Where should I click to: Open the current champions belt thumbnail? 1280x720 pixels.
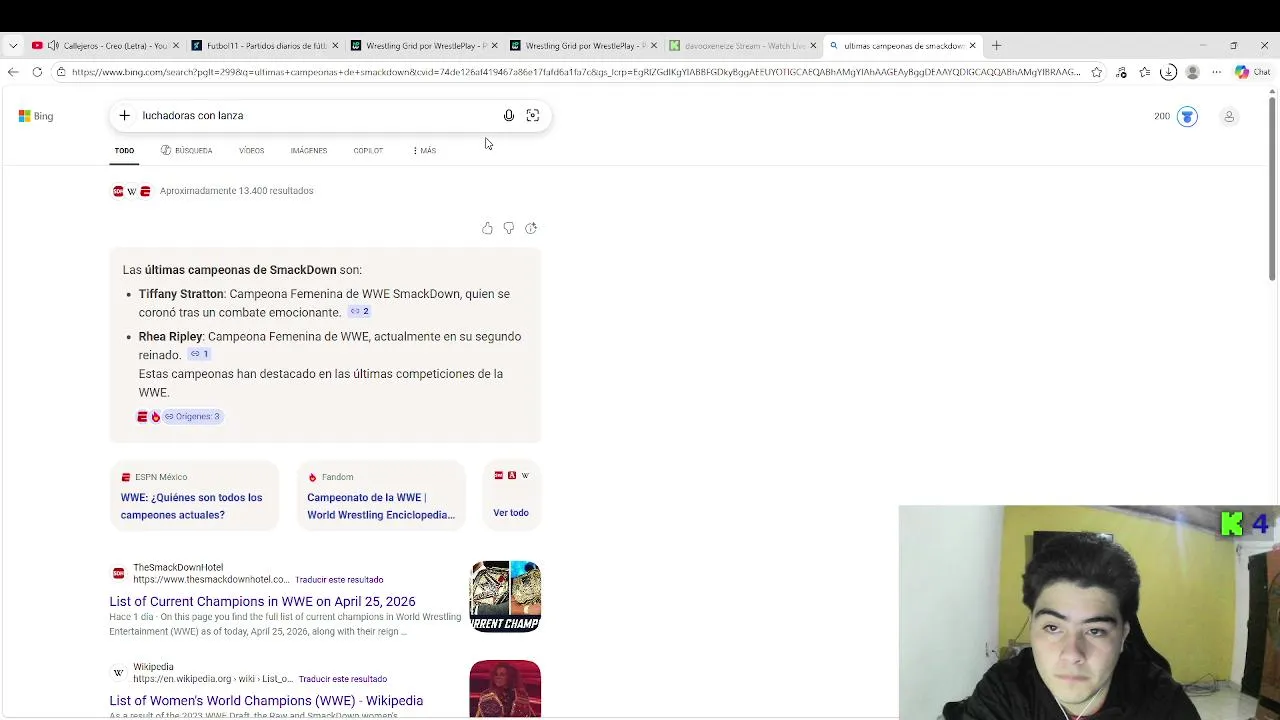click(x=505, y=596)
